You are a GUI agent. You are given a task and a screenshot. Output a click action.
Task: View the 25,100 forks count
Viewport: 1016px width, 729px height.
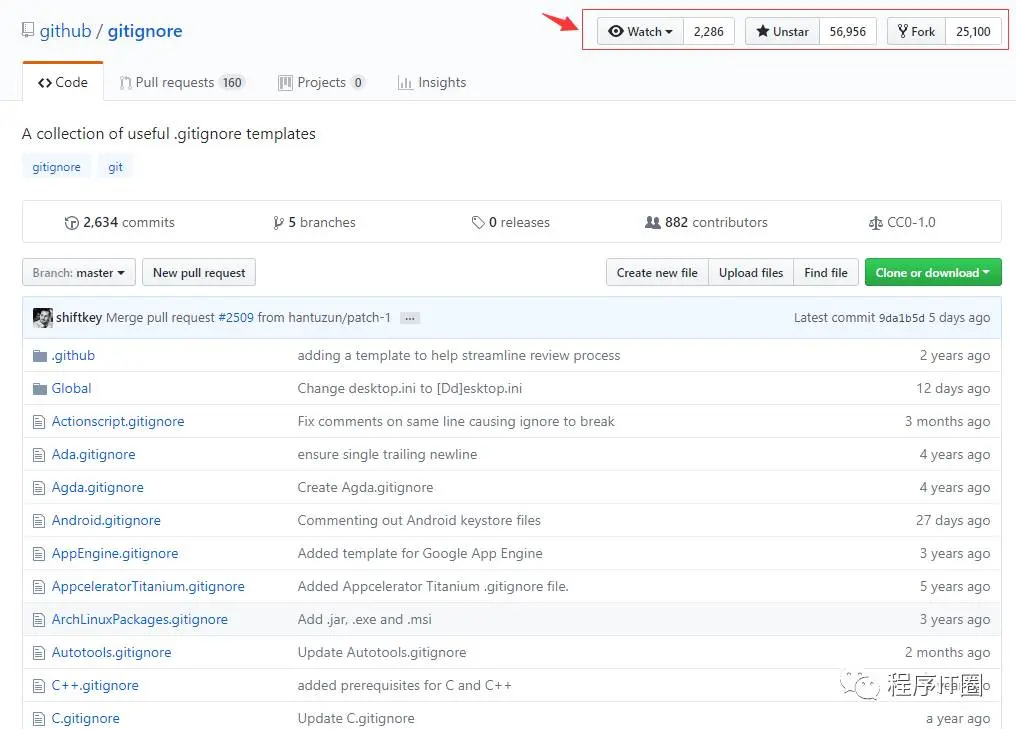tap(973, 31)
